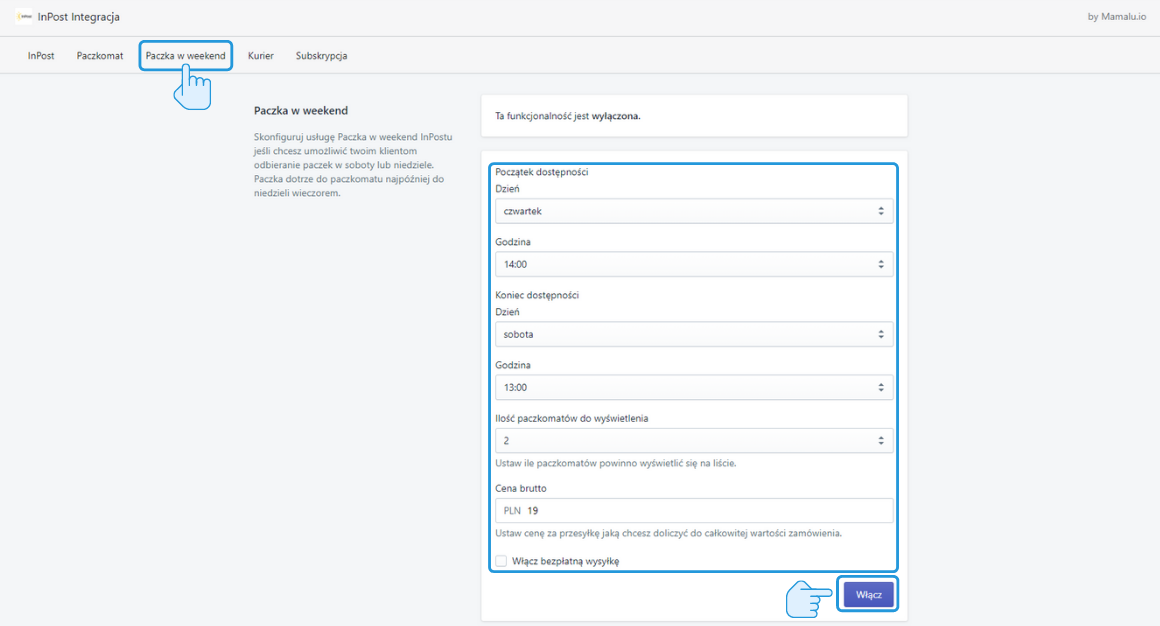Click the by Mamalu.io text

(x=1116, y=16)
